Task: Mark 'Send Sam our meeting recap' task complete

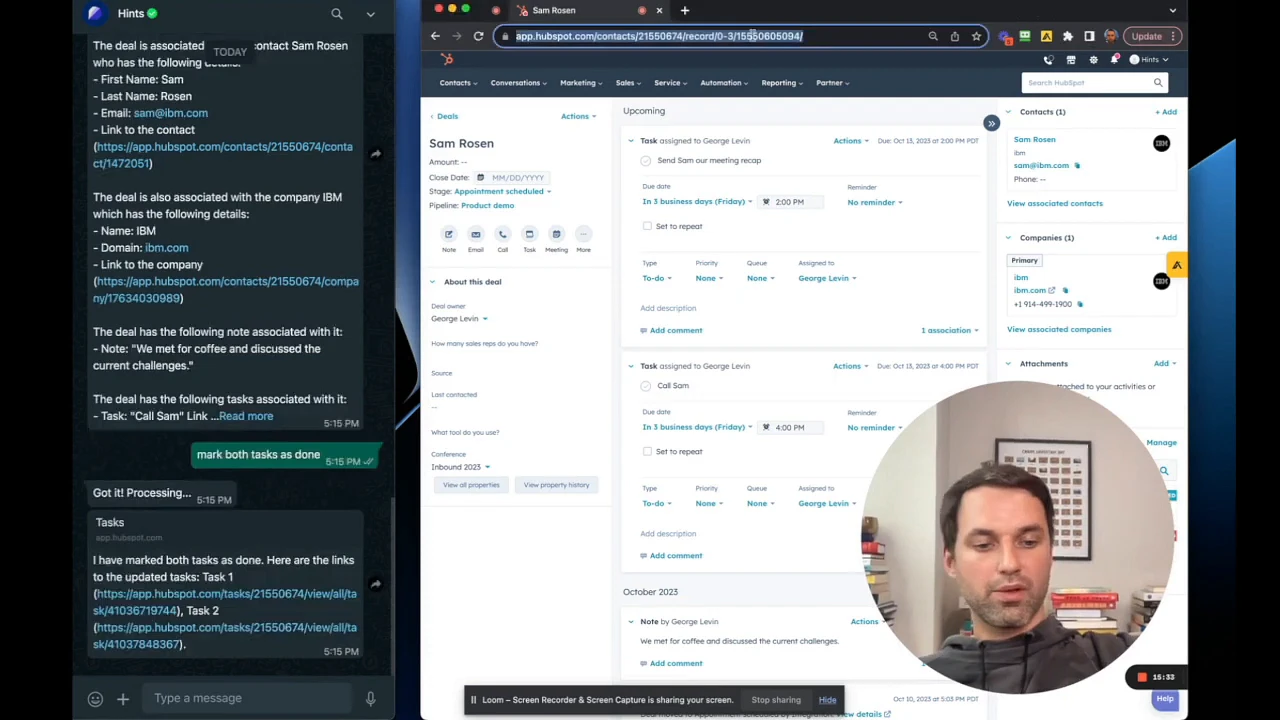Action: tap(646, 161)
